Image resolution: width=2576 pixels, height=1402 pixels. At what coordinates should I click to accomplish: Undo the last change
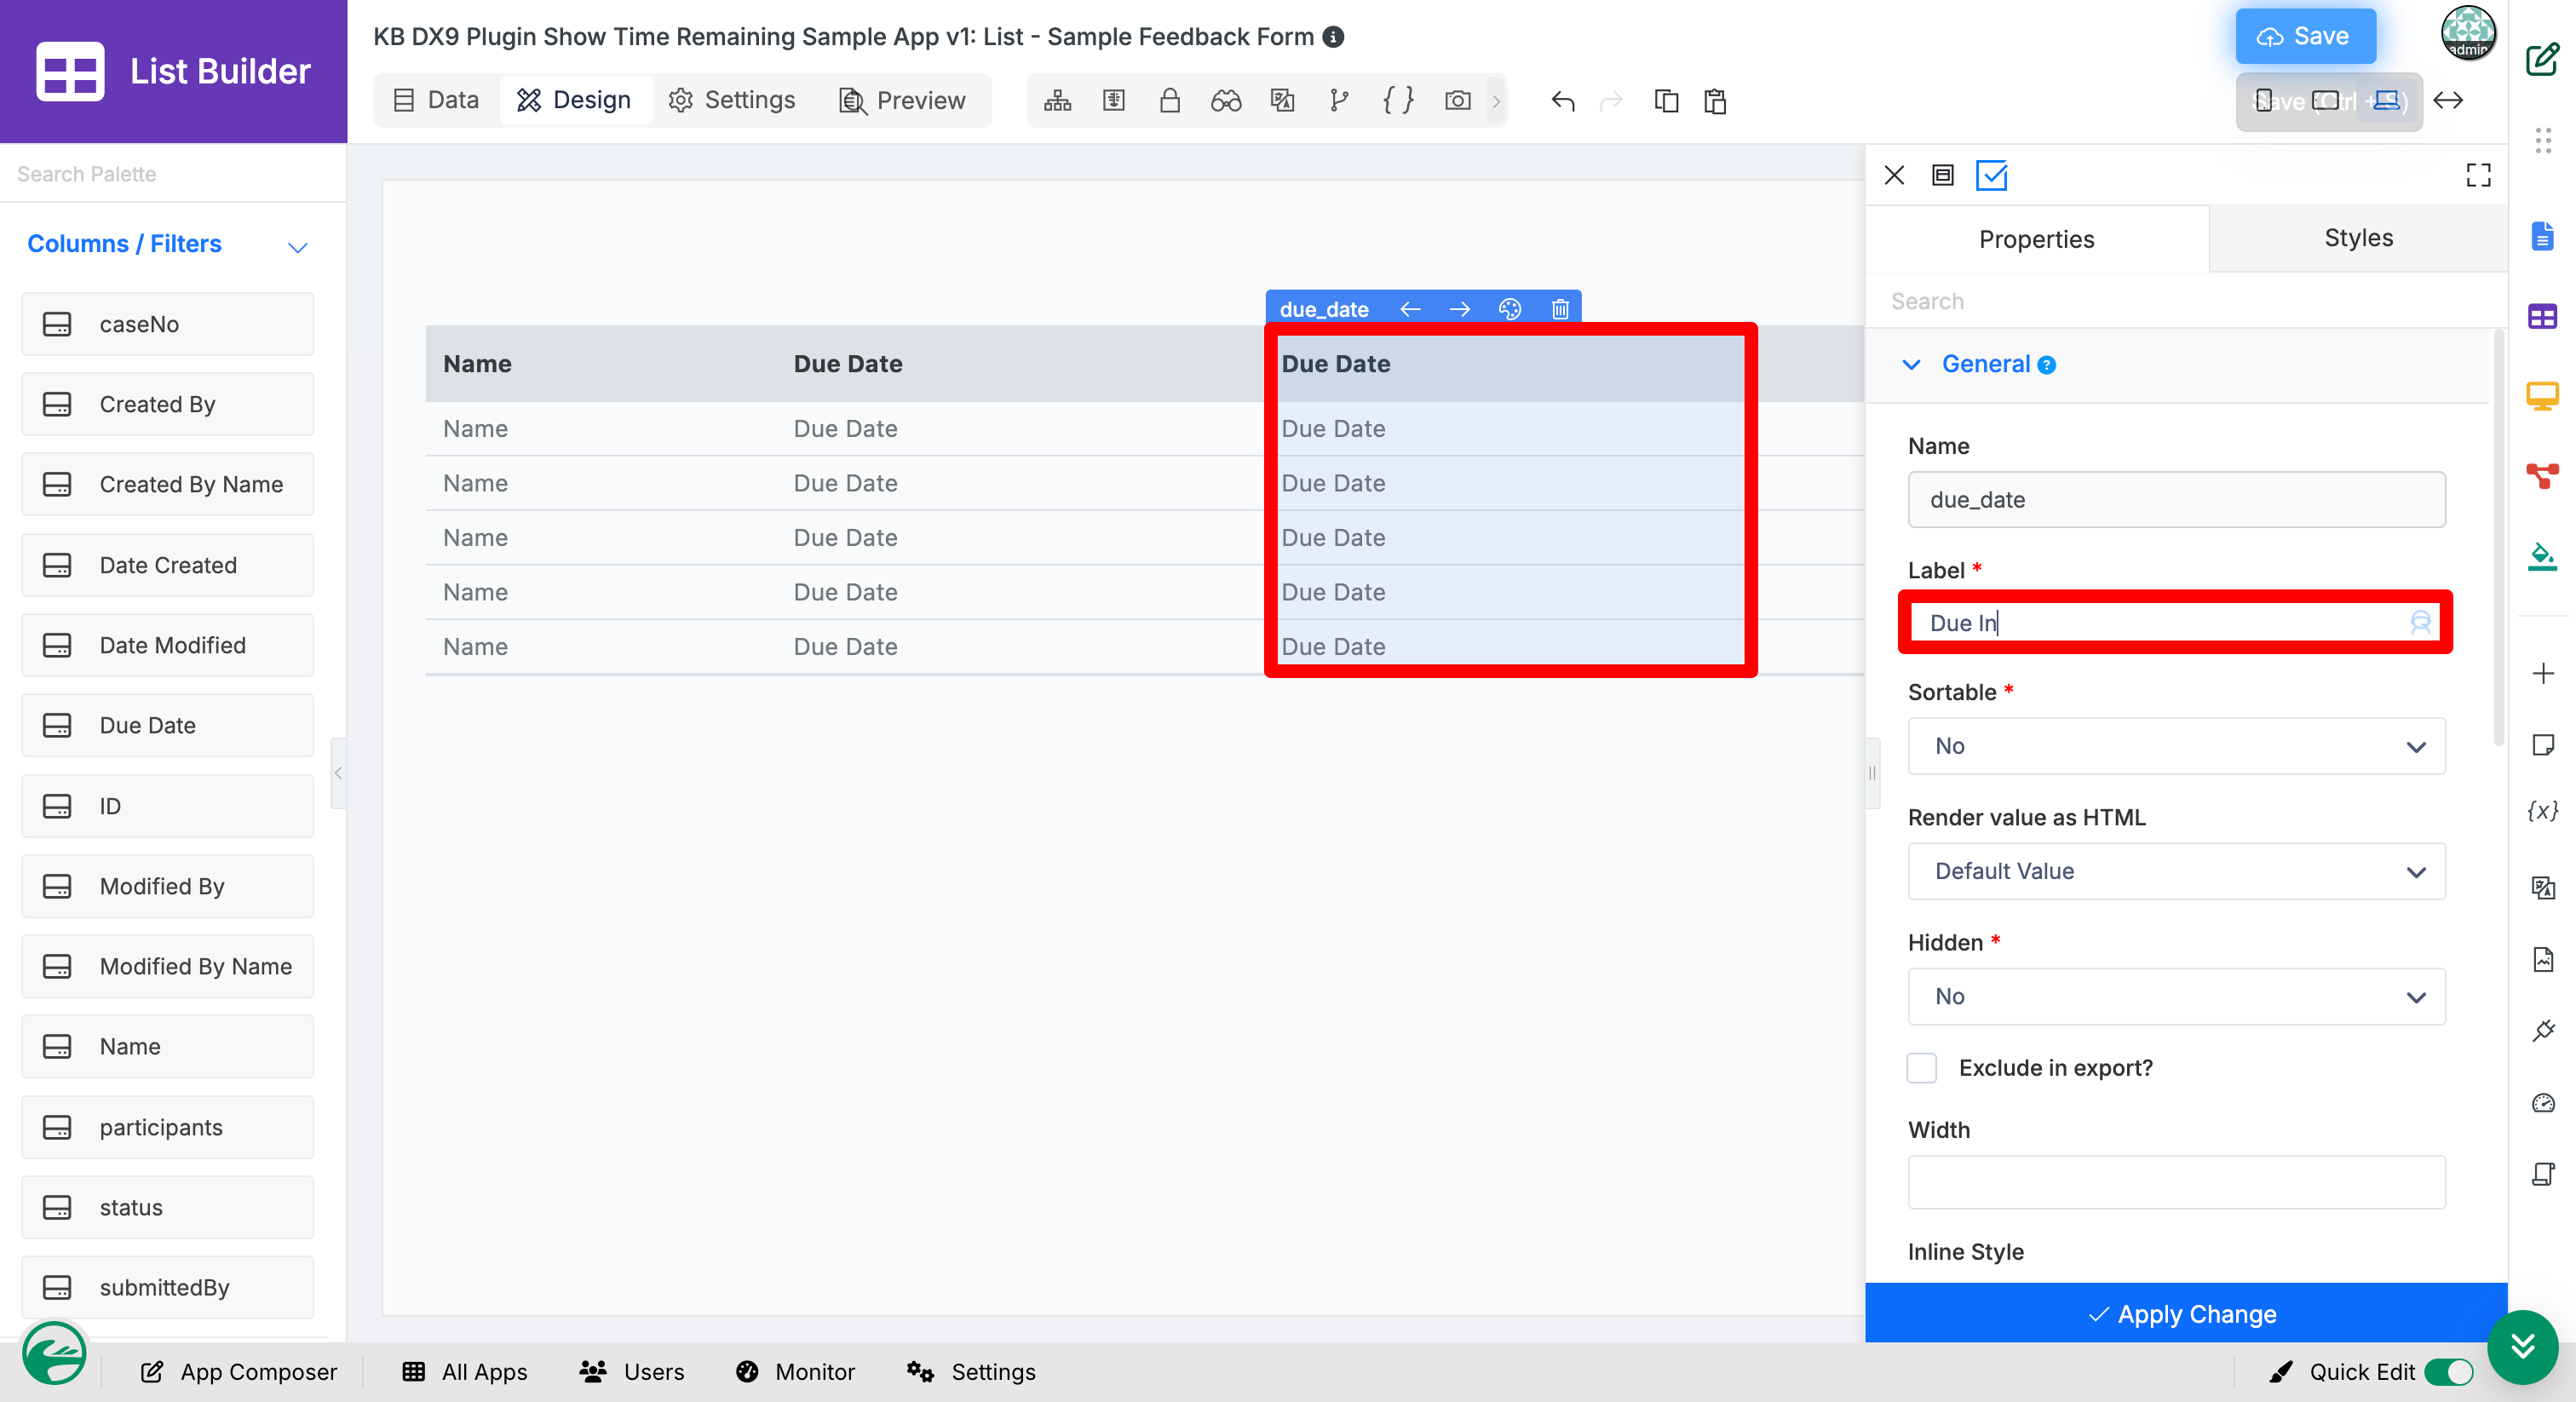1563,100
